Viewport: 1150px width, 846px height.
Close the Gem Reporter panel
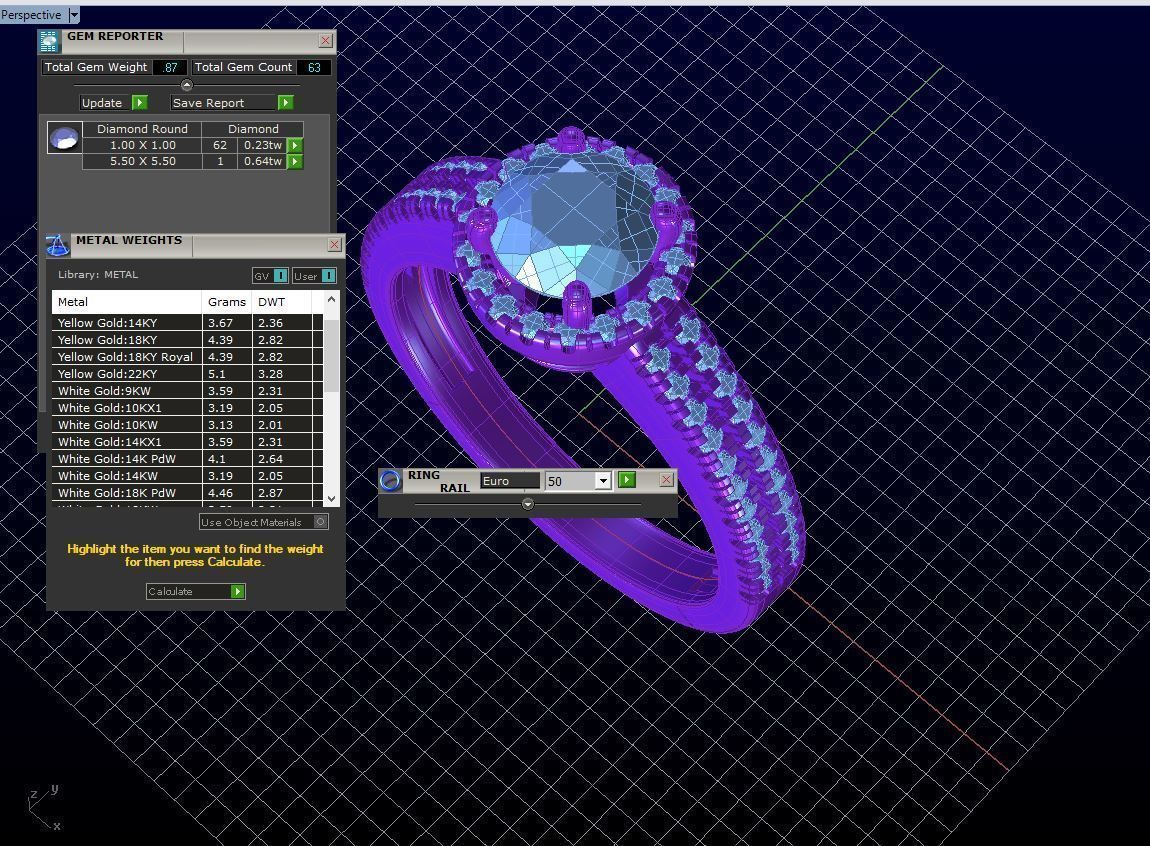[x=326, y=40]
